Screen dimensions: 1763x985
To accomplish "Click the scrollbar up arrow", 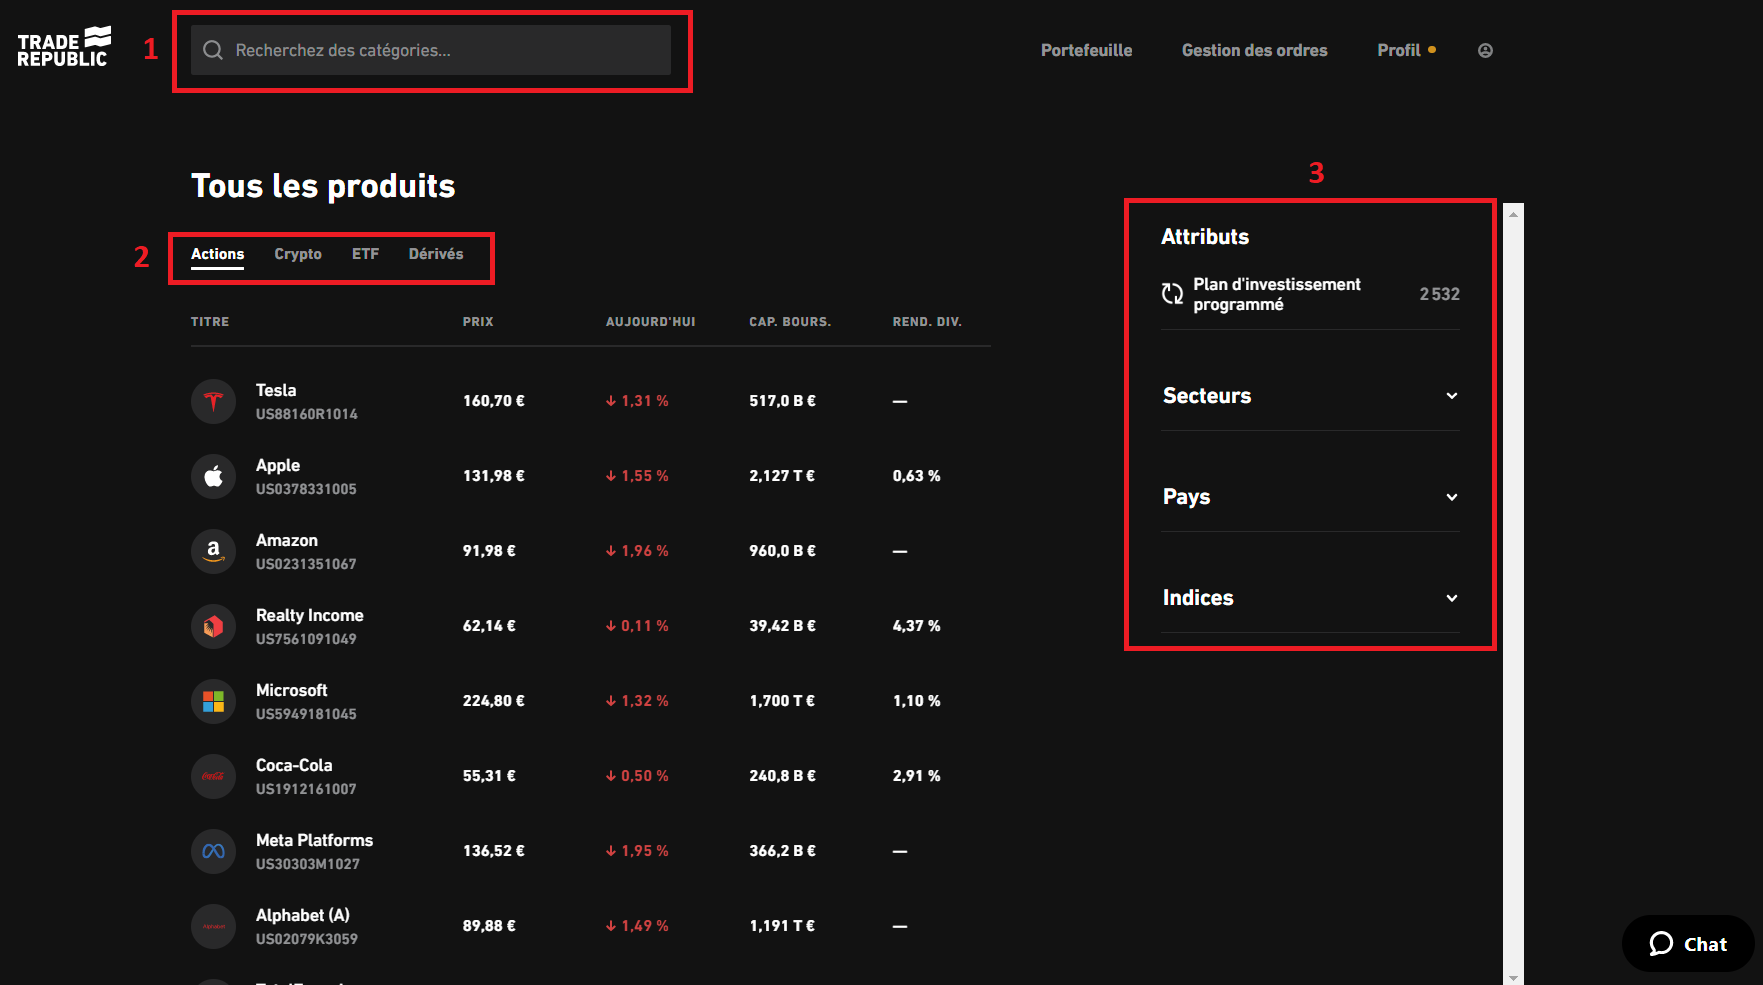I will [1513, 213].
